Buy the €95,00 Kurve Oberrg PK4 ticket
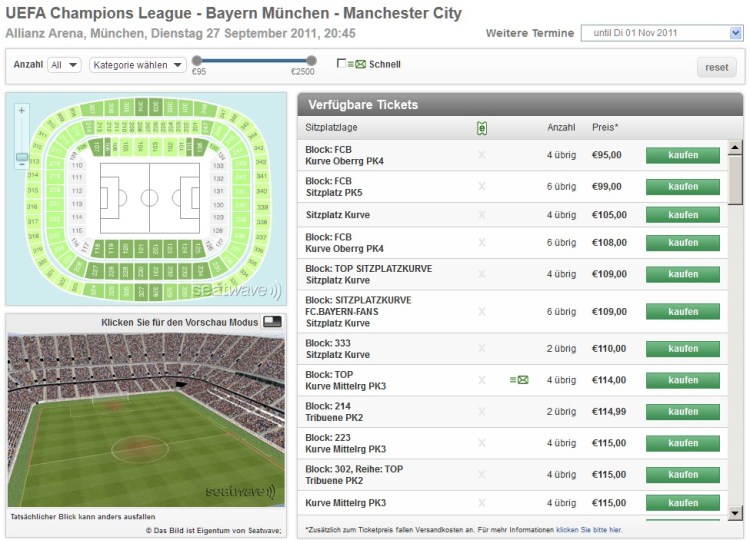The image size is (750, 540). tap(682, 155)
